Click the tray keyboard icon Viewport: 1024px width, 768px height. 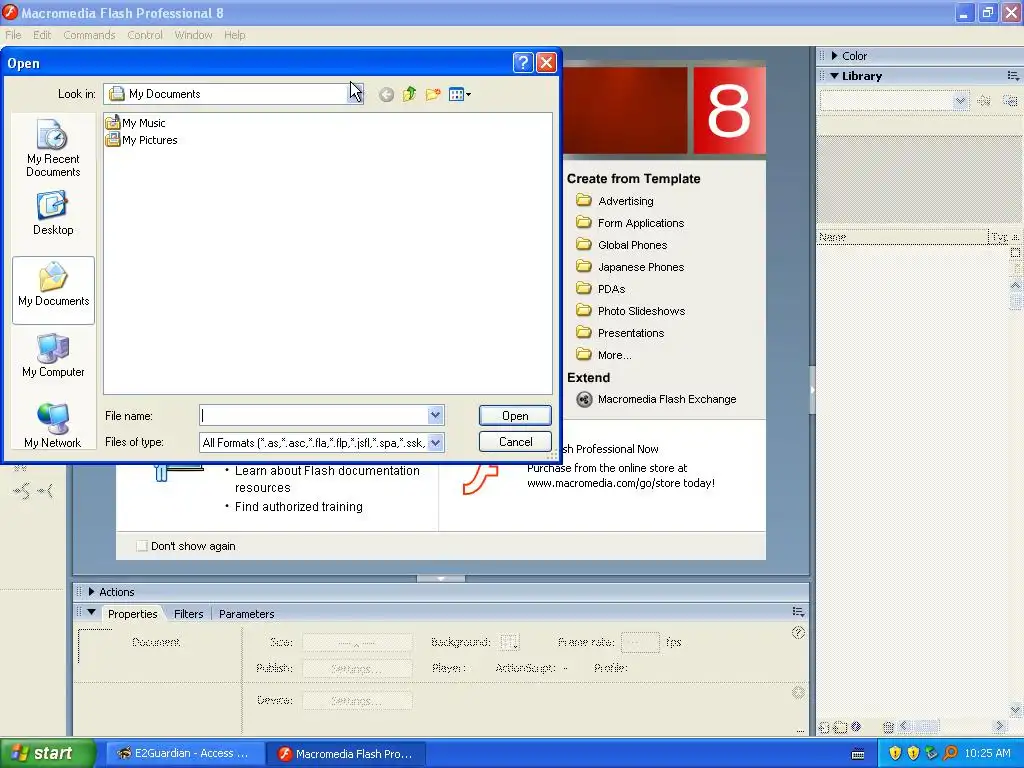[858, 754]
